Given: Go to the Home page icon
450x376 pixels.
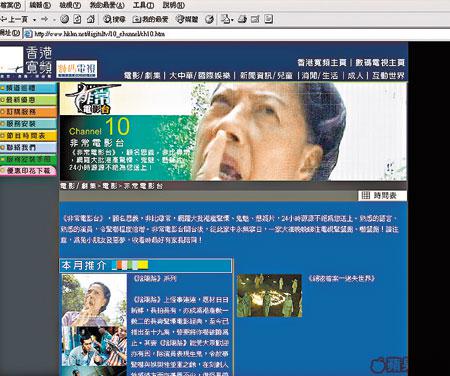Looking at the screenshot, I should coord(90,19).
